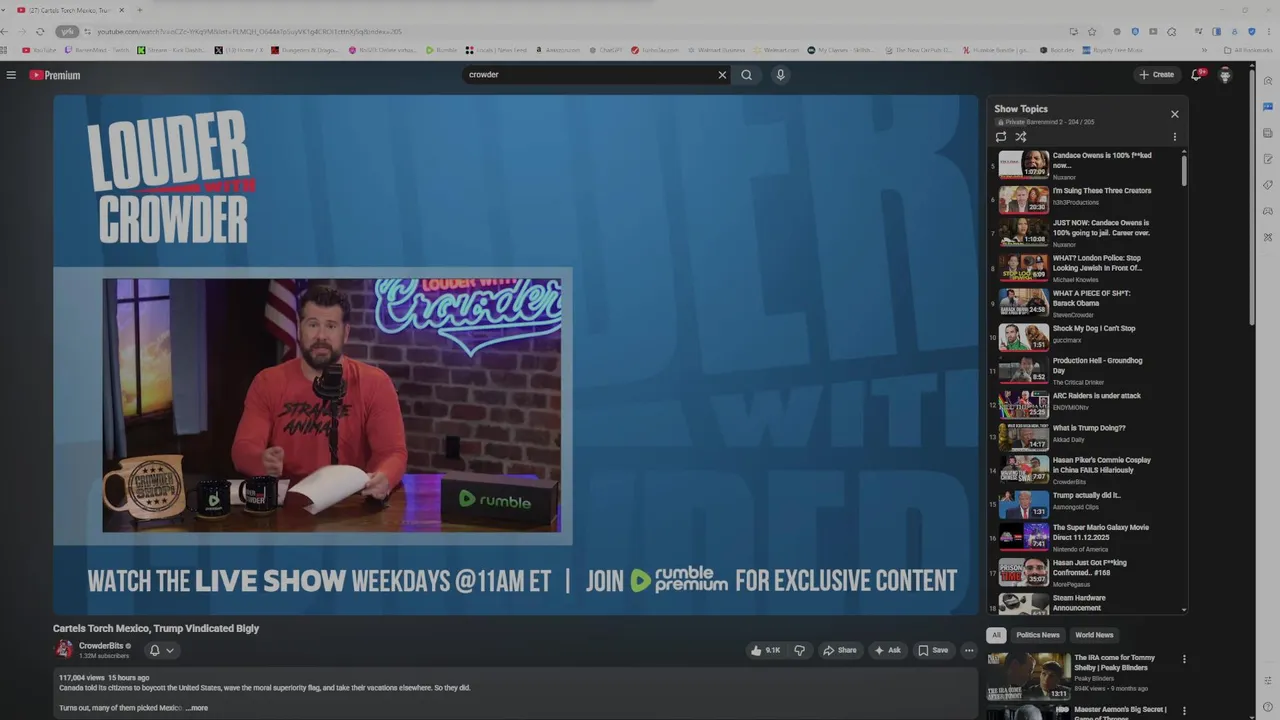Select the World News filter chip
1280x720 pixels.
[x=1094, y=635]
